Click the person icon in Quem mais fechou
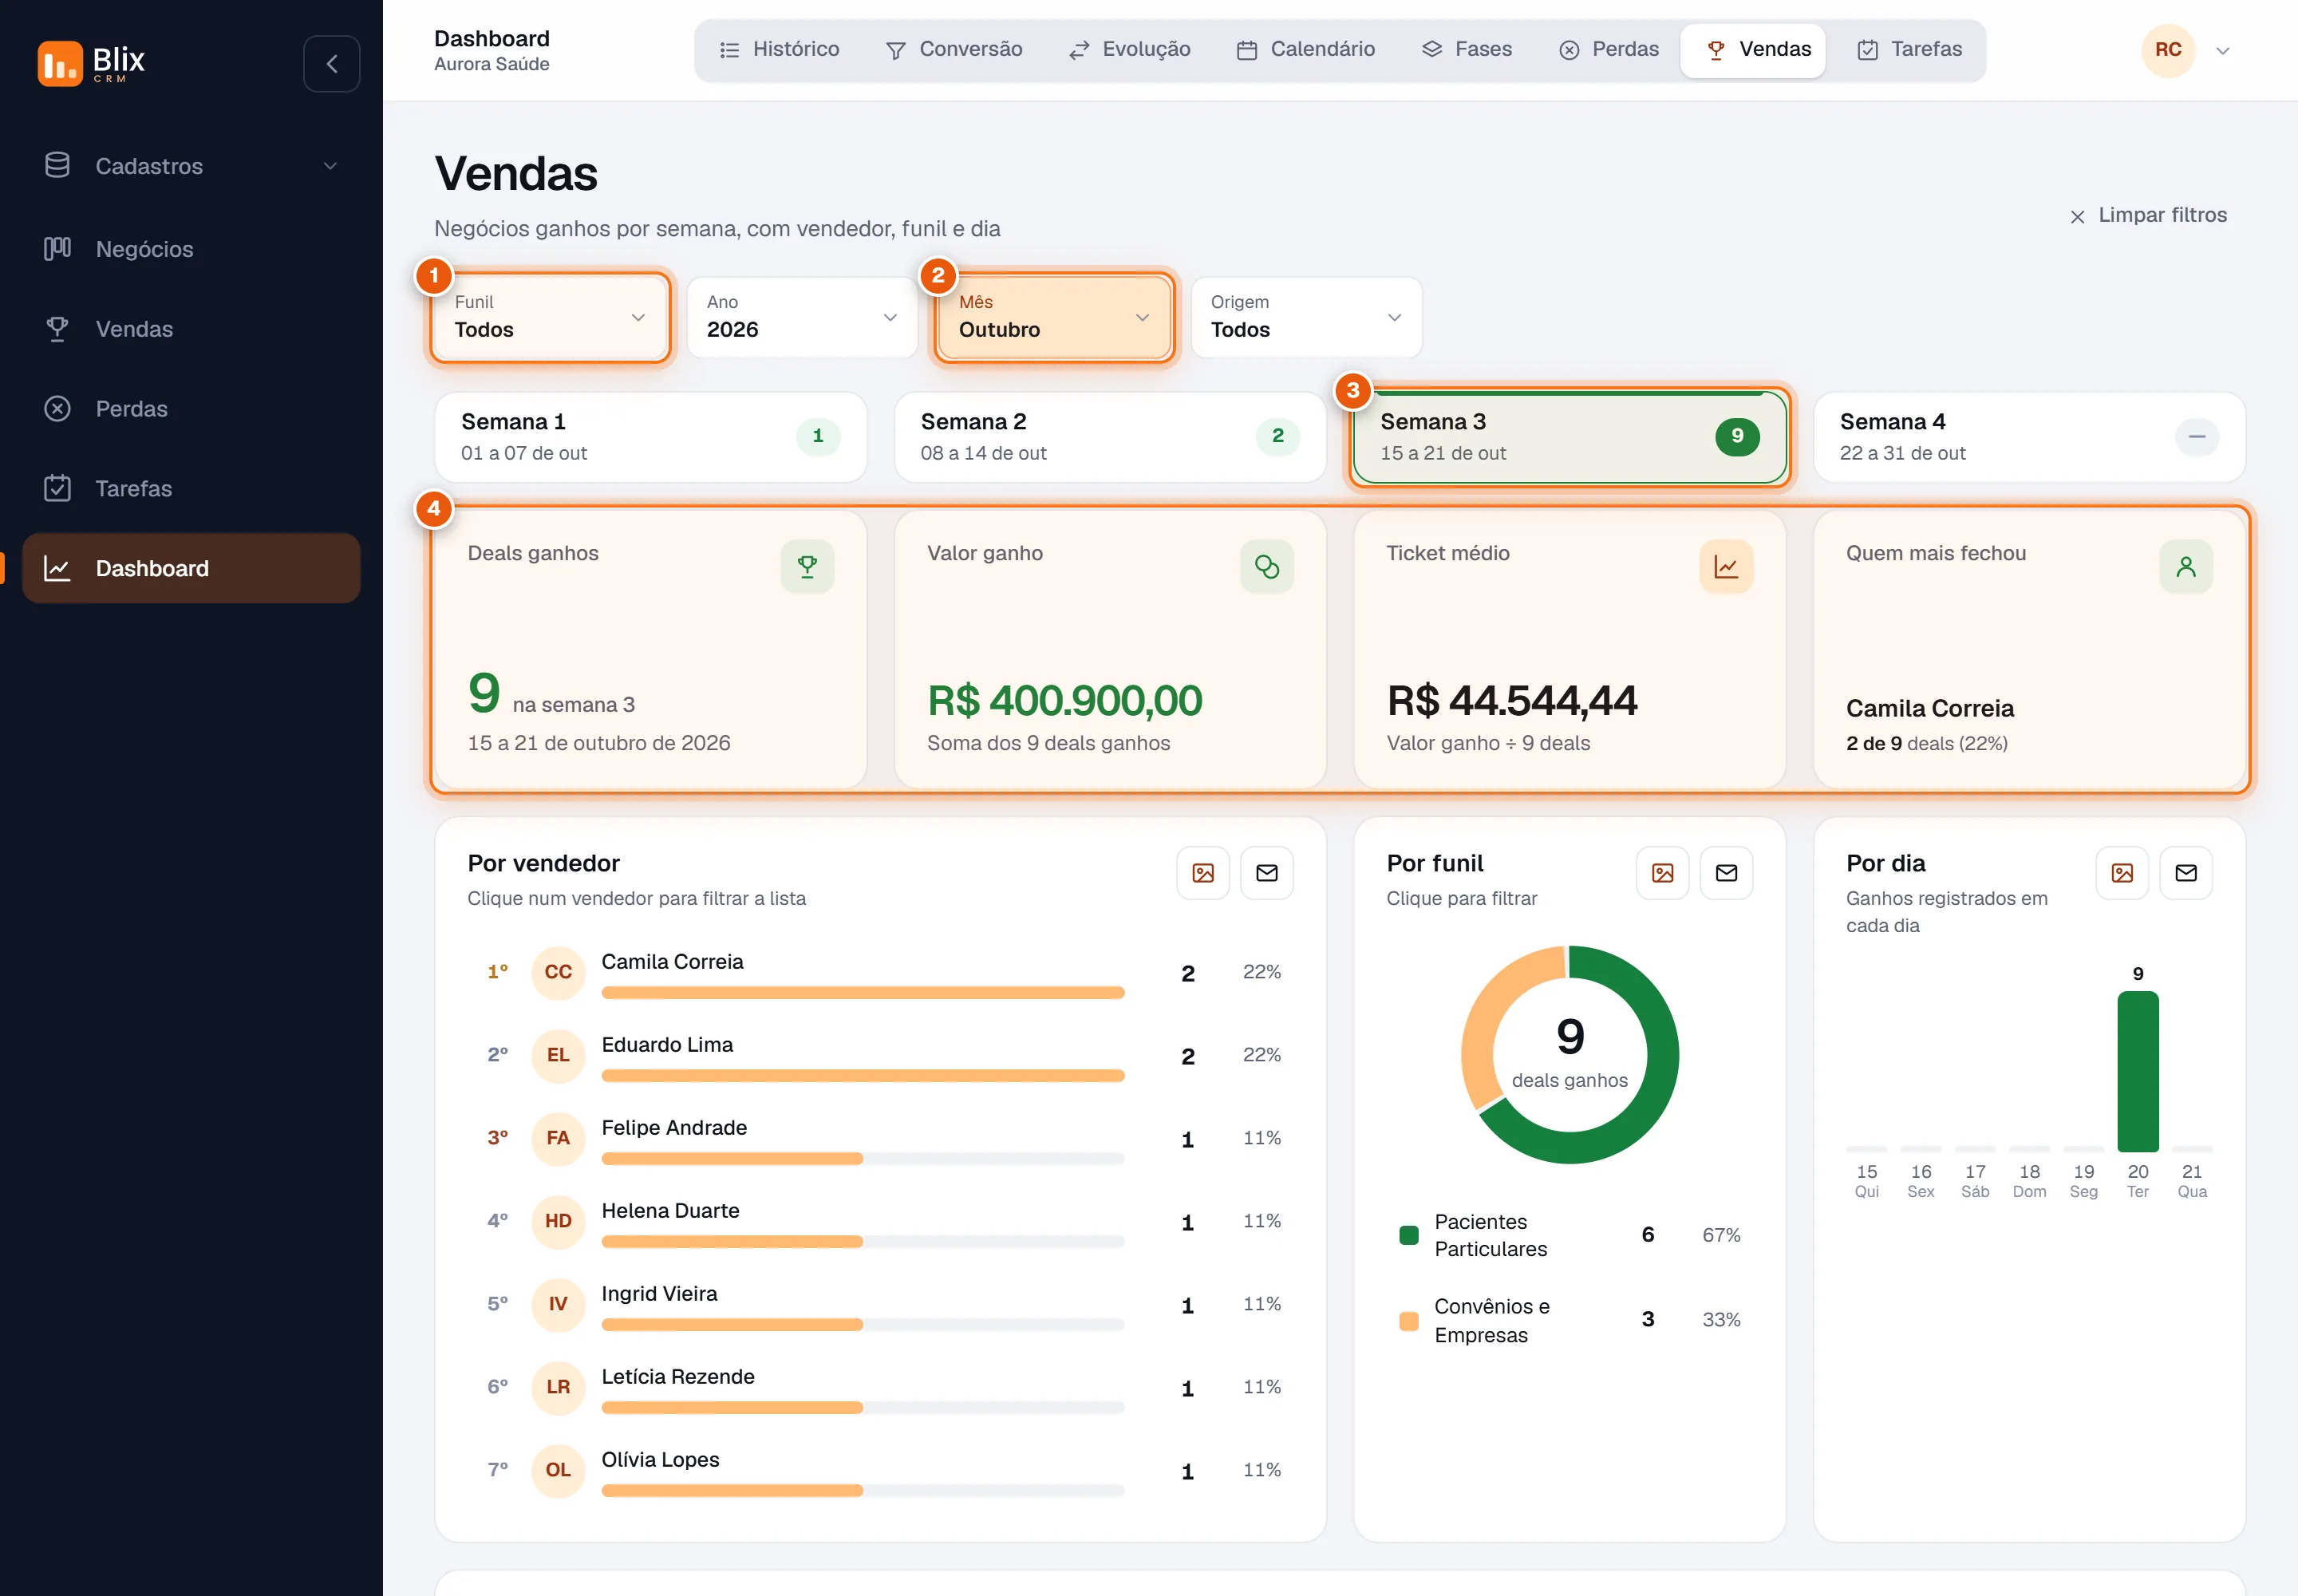Image resolution: width=2298 pixels, height=1596 pixels. pyautogui.click(x=2186, y=567)
